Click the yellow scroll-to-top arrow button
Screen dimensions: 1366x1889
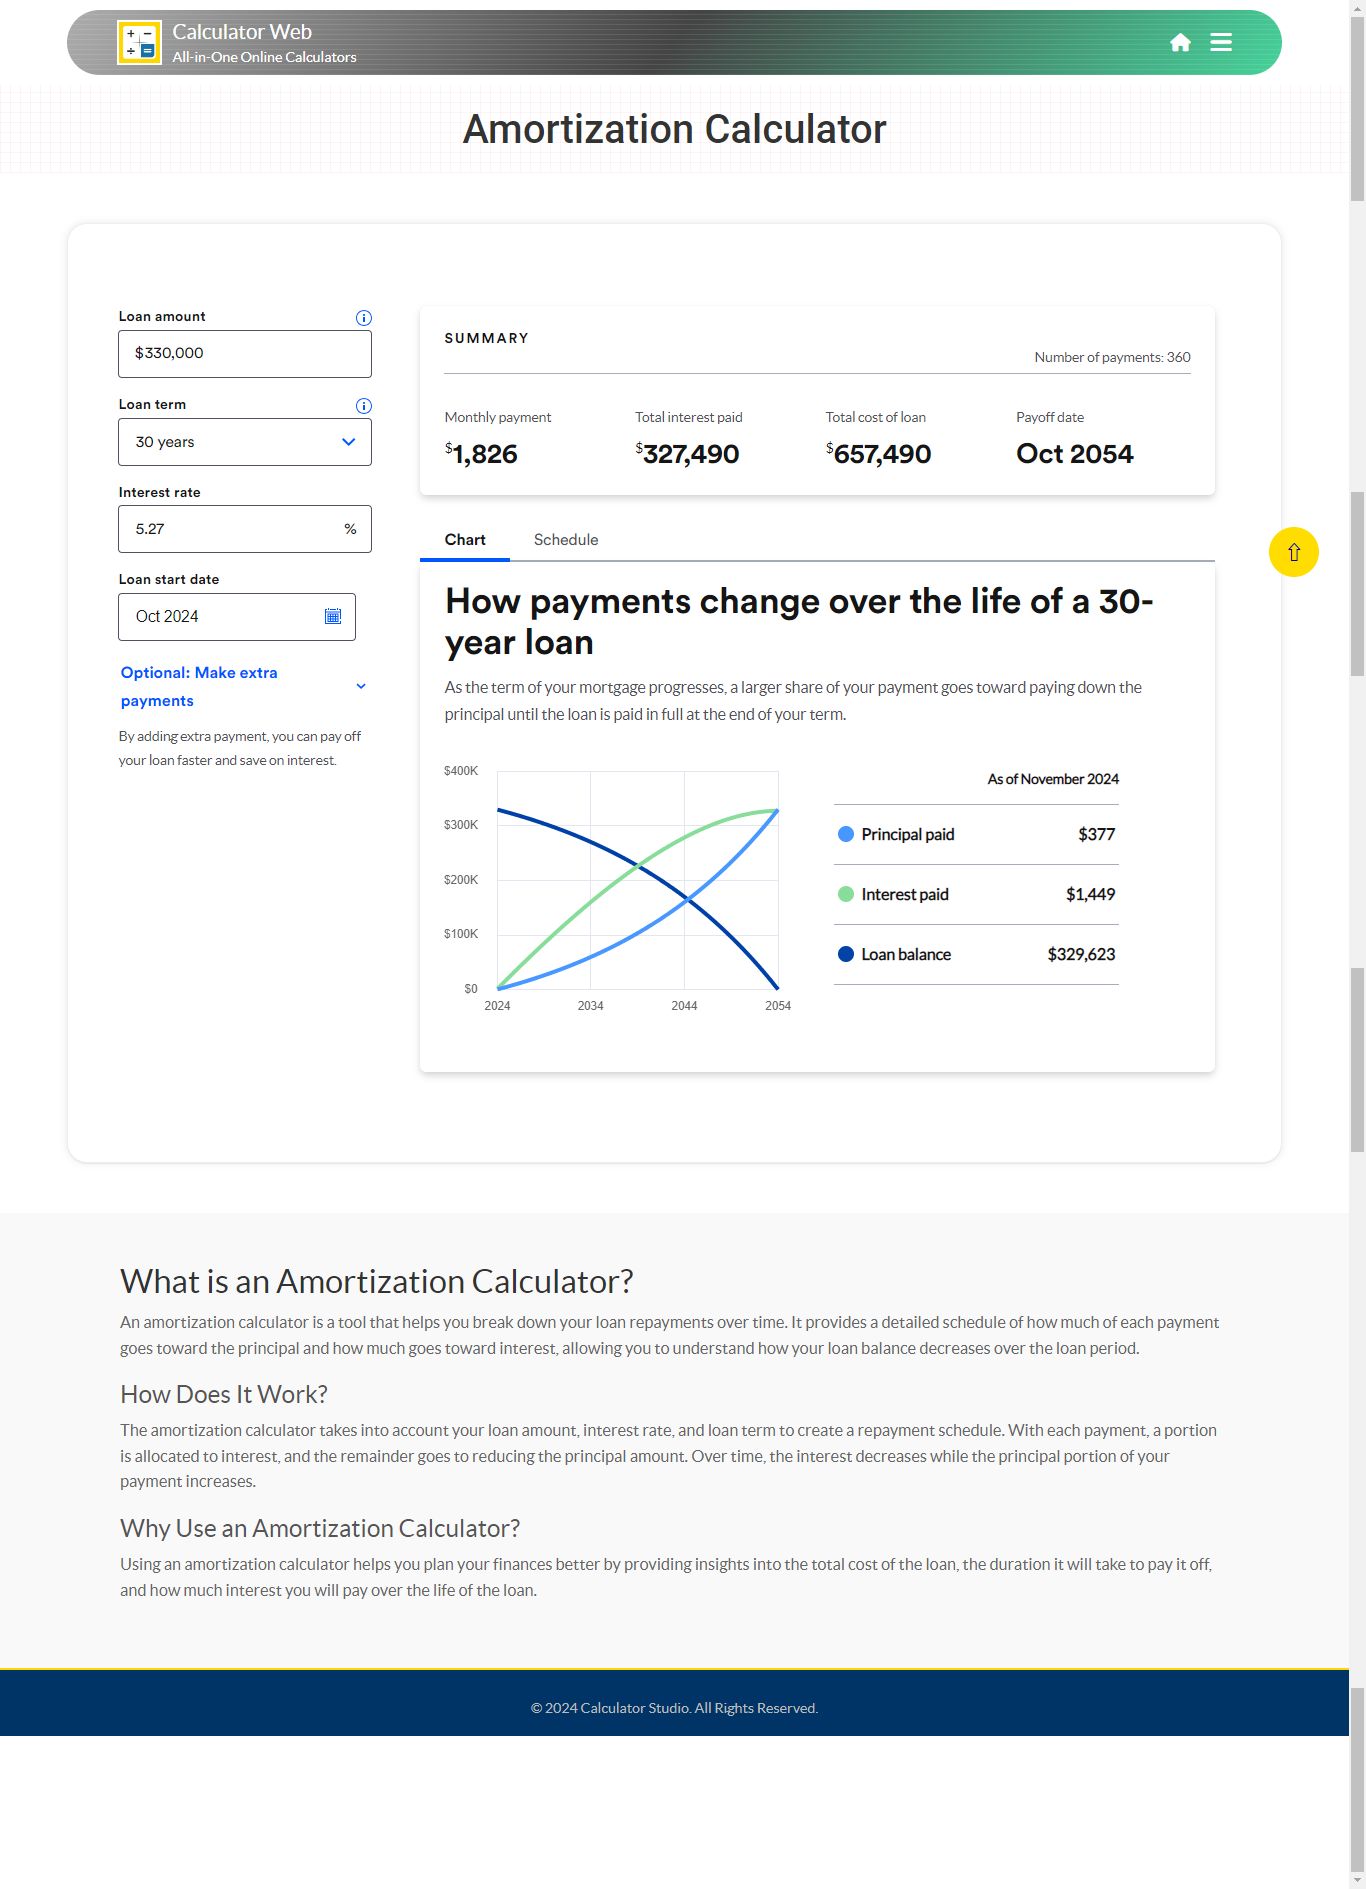click(x=1293, y=552)
